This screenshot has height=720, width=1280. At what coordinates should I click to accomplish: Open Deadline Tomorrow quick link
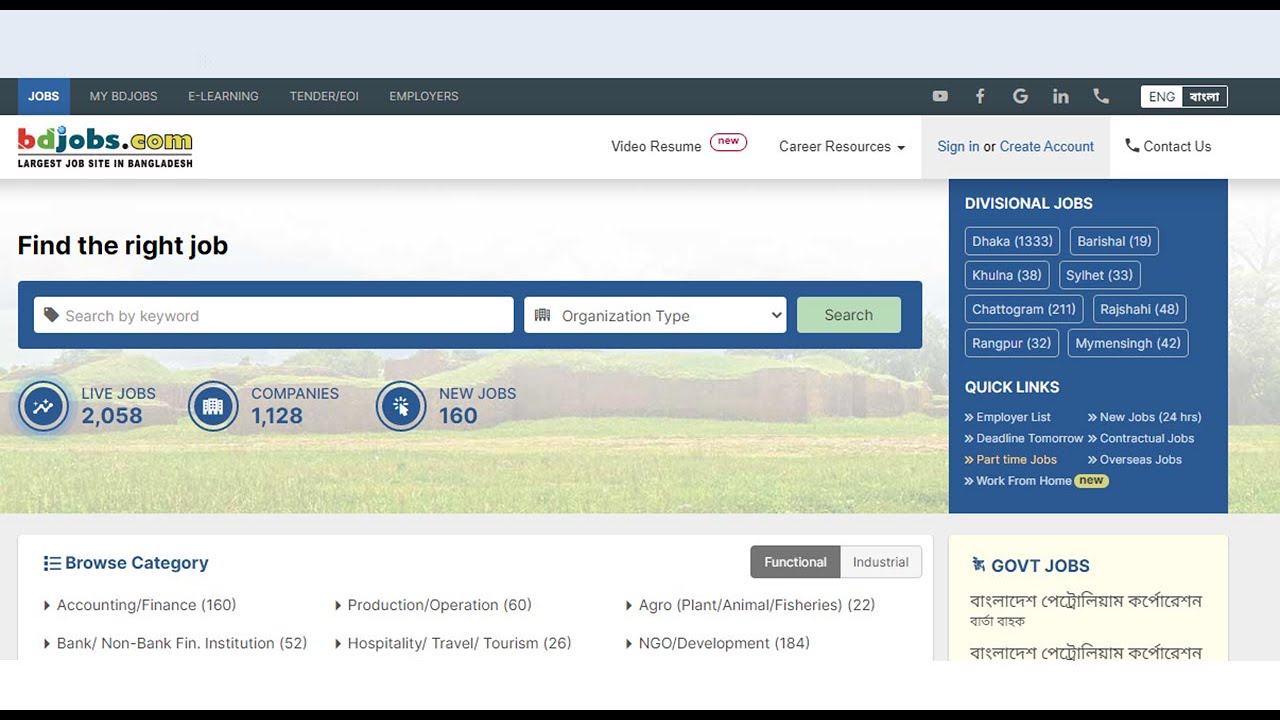[x=1029, y=438]
